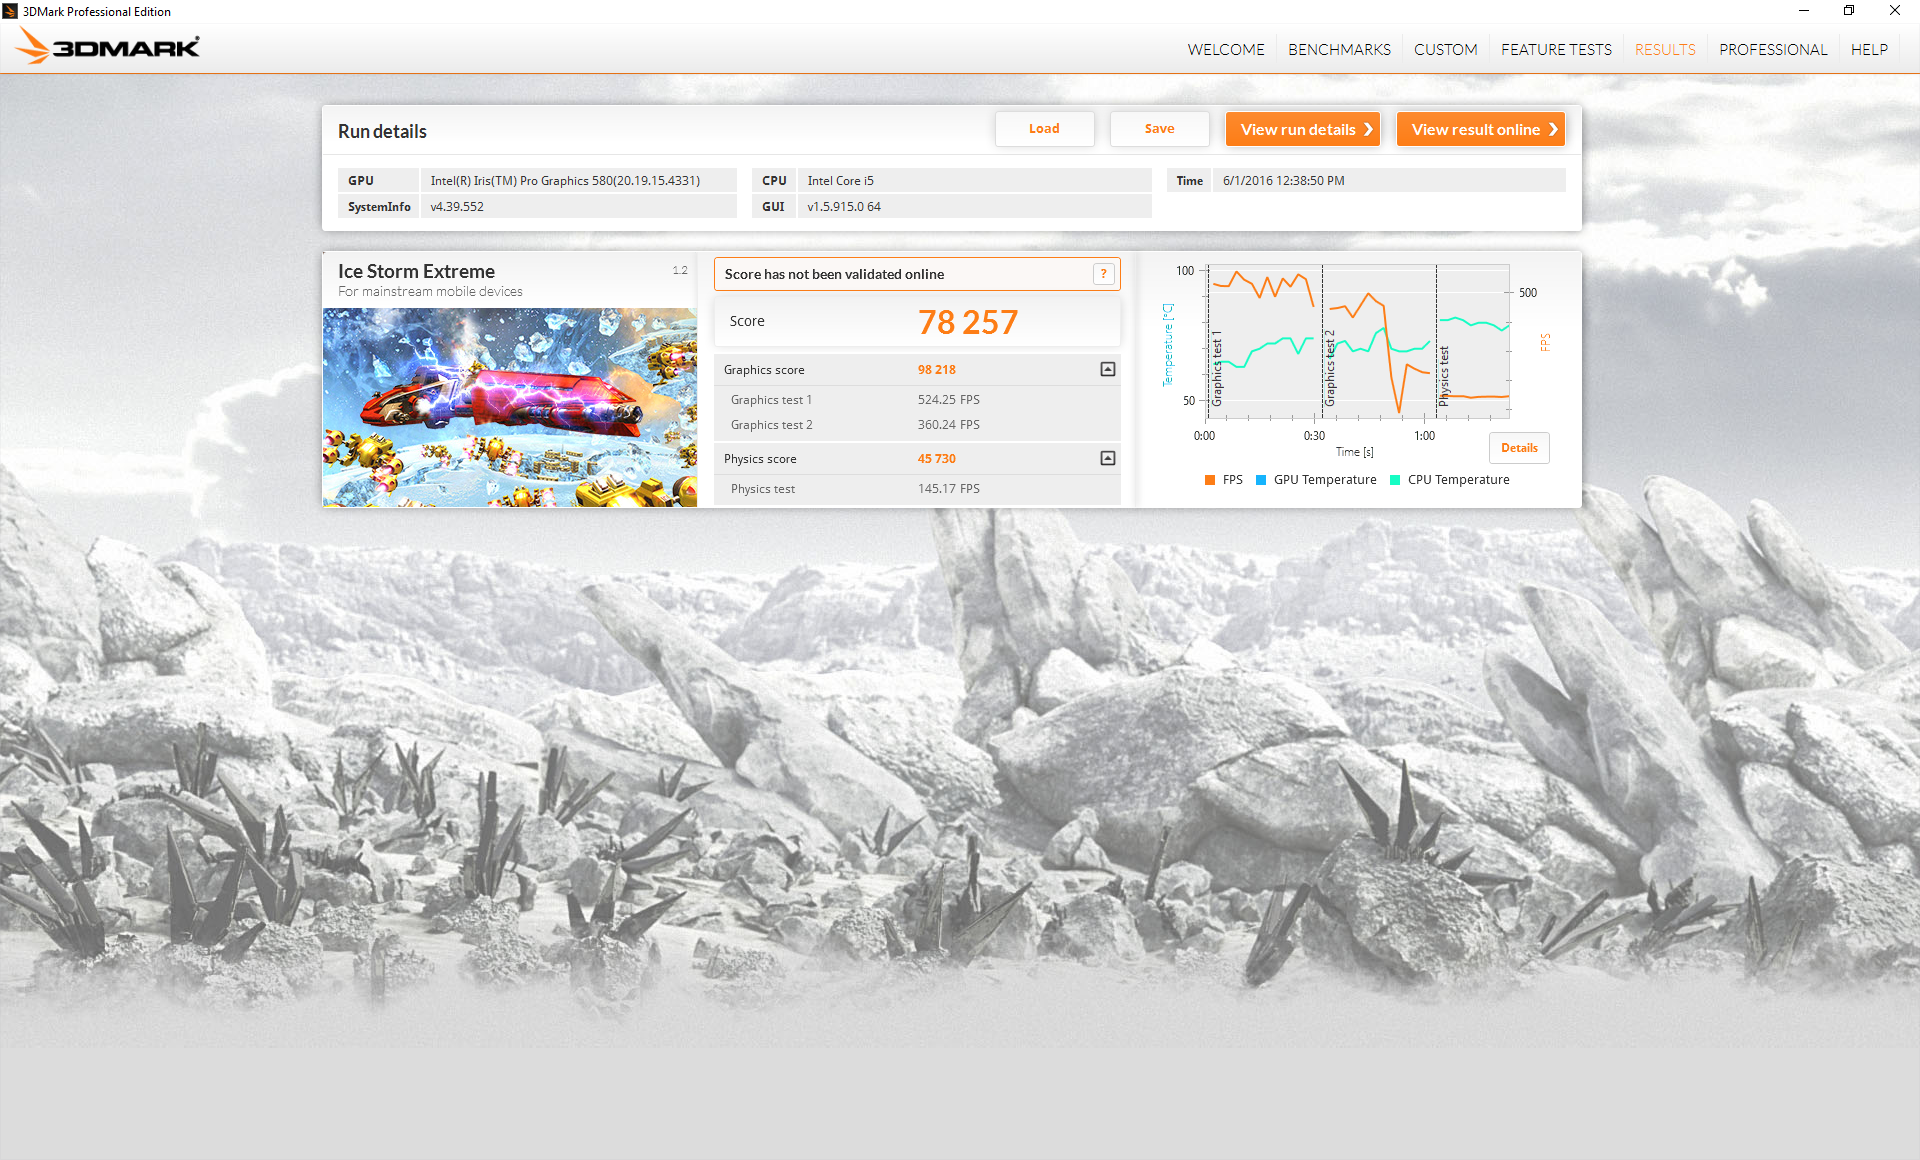Click the arrow on View result online
Image resolution: width=1920 pixels, height=1160 pixels.
(x=1552, y=129)
